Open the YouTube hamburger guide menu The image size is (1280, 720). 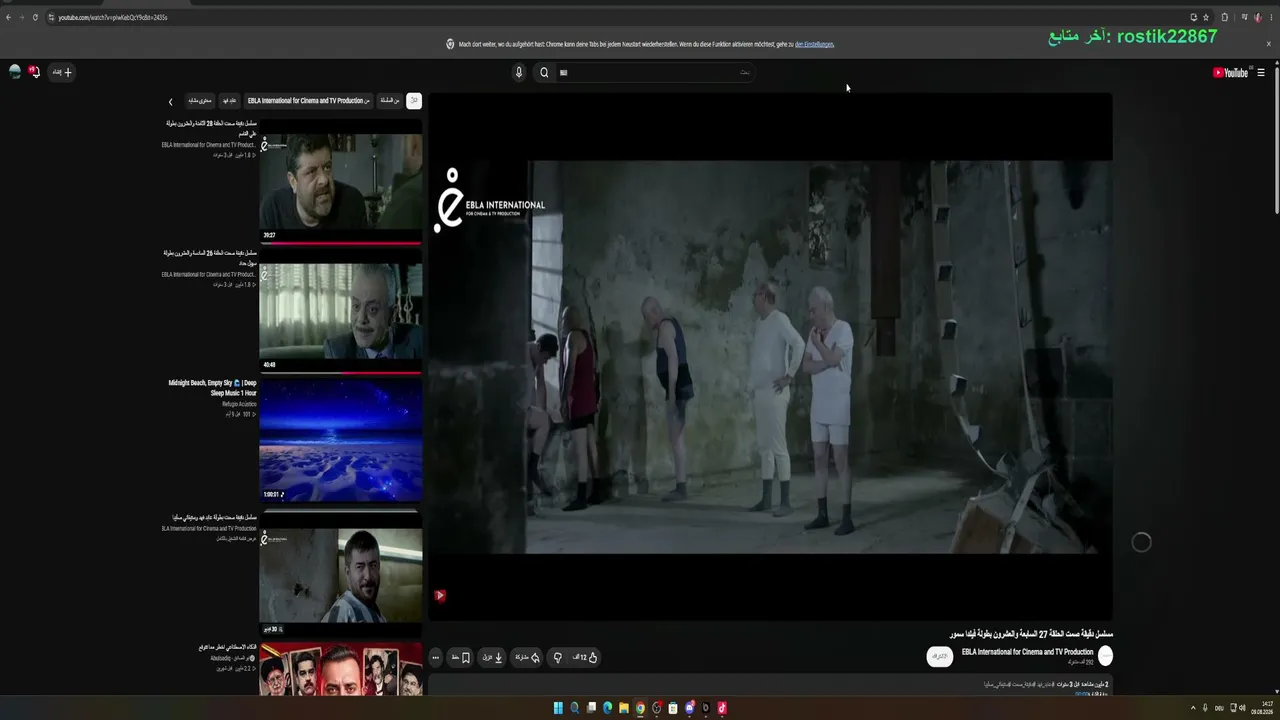(x=1261, y=72)
